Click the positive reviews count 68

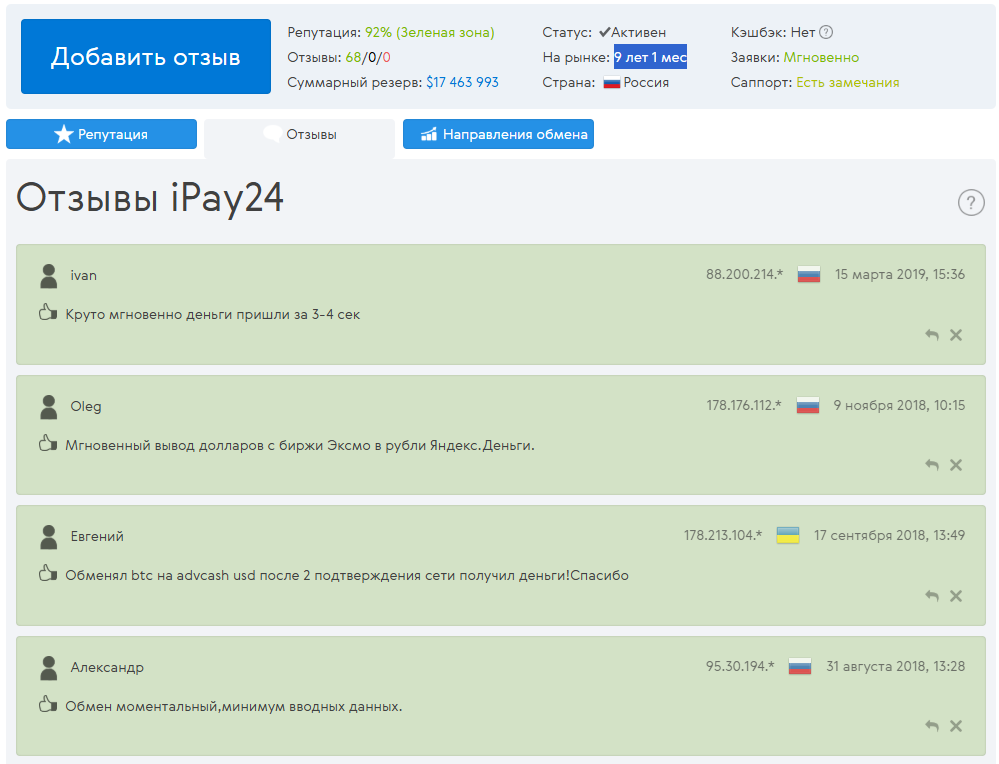click(x=353, y=57)
